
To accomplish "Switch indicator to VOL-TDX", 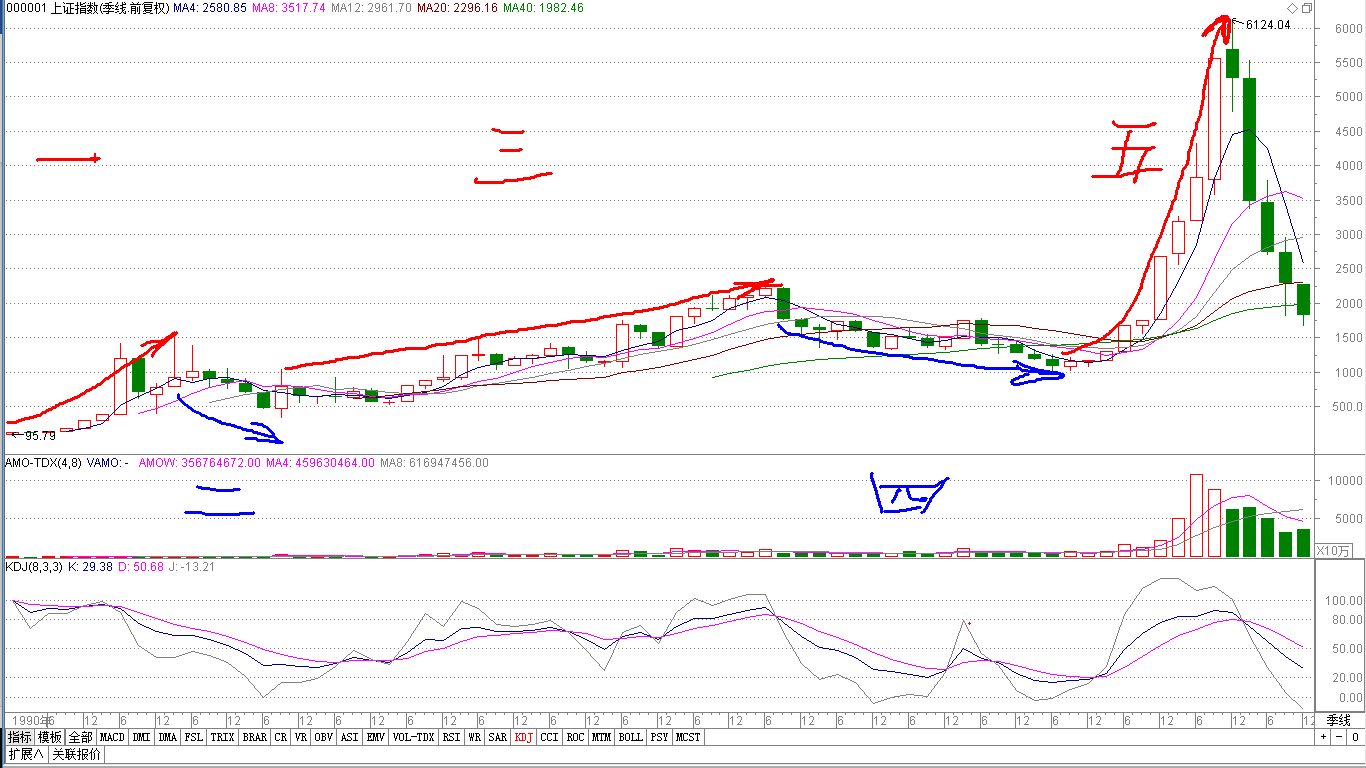I will point(413,737).
